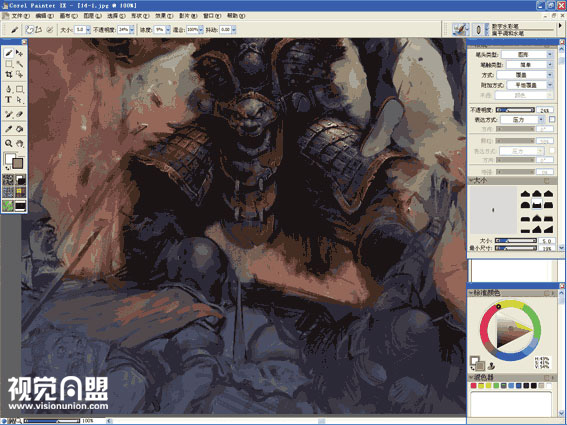Screen dimensions: 567x425
Task: Select the Layer Adjuster tool
Action: click(19, 53)
